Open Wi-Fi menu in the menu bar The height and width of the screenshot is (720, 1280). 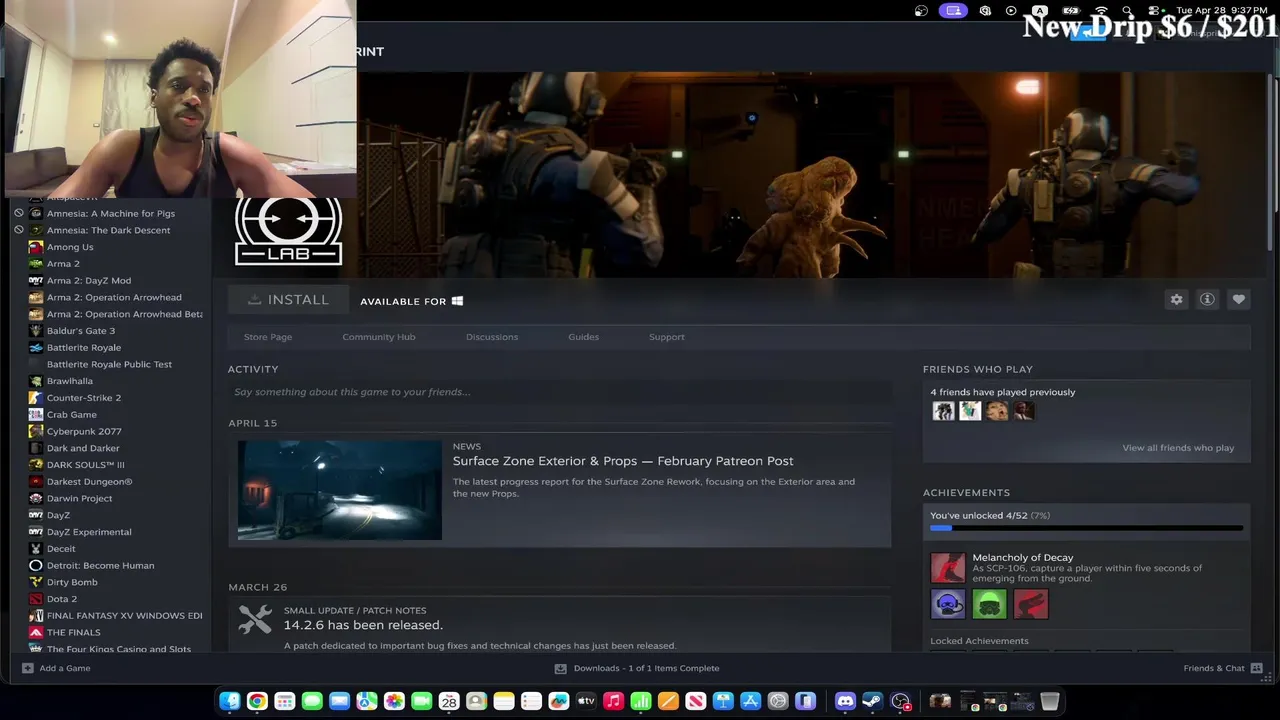point(1101,11)
